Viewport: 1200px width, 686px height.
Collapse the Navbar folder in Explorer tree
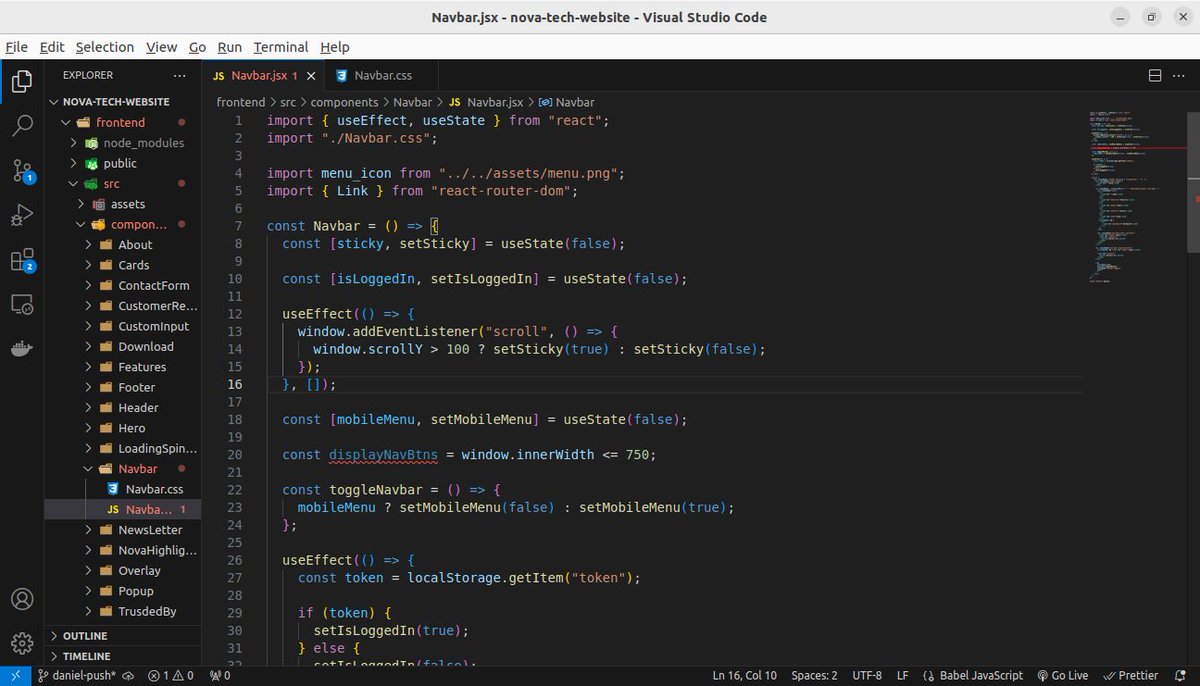click(124, 469)
